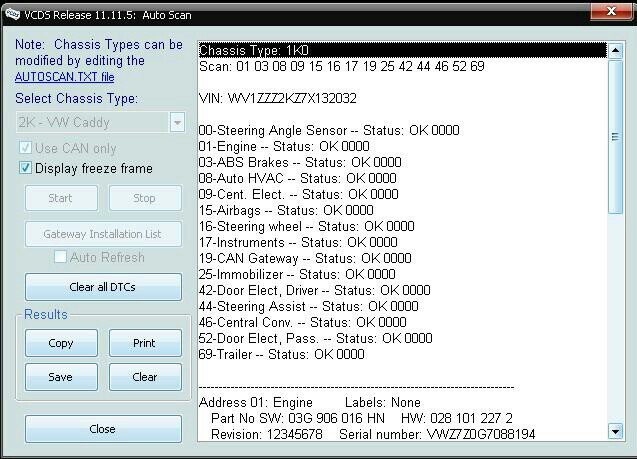
Task: Click the vertical scrollbar thumb
Action: click(x=615, y=136)
